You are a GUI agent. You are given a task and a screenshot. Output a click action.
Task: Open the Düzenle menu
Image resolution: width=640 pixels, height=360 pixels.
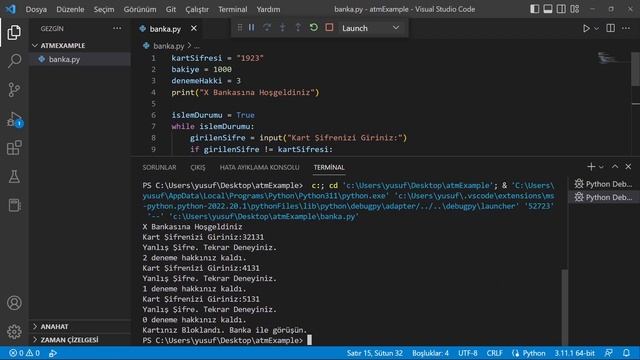(x=70, y=9)
